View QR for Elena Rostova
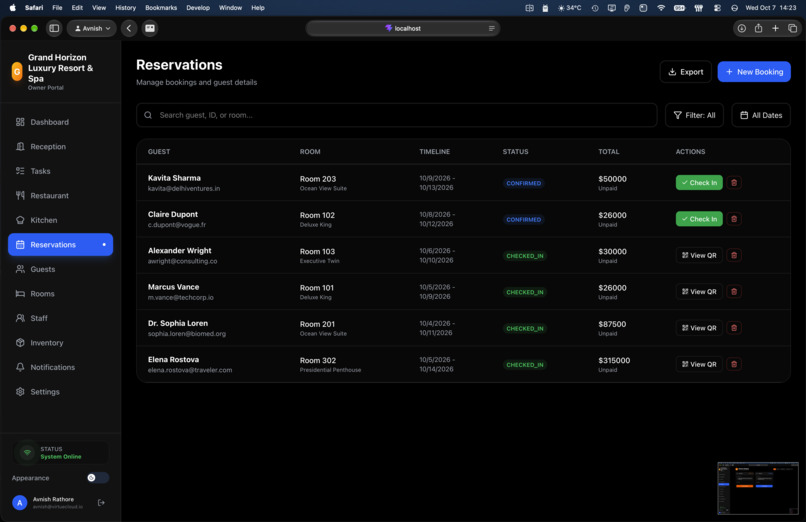This screenshot has width=806, height=522. tap(699, 364)
